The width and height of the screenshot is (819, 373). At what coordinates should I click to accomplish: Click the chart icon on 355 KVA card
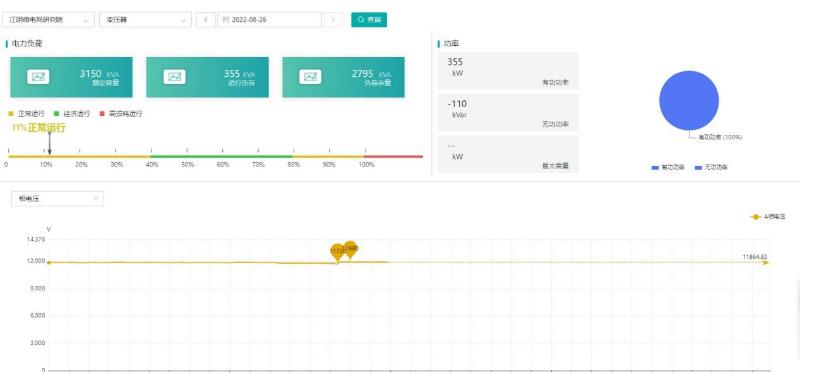174,77
